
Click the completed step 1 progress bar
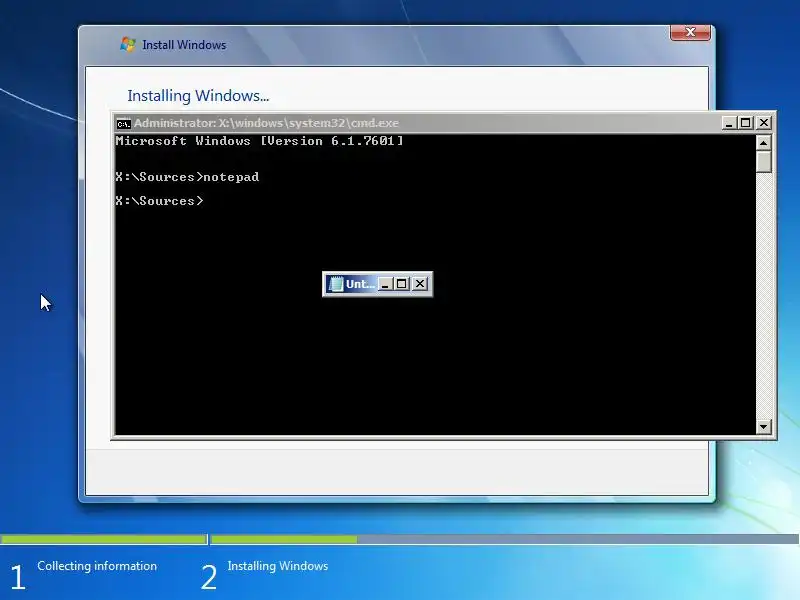pos(104,539)
